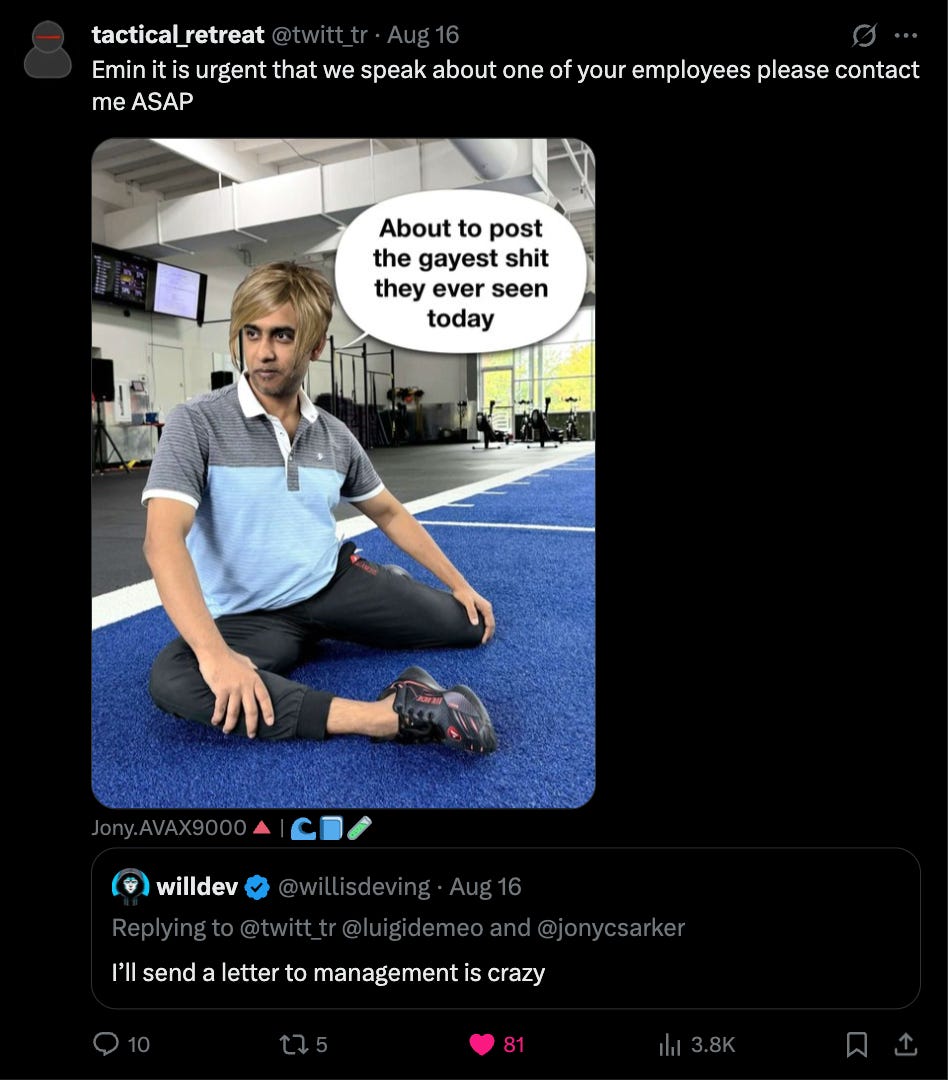Open the @willisdeving handle
The width and height of the screenshot is (948, 1080).
pyautogui.click(x=354, y=886)
